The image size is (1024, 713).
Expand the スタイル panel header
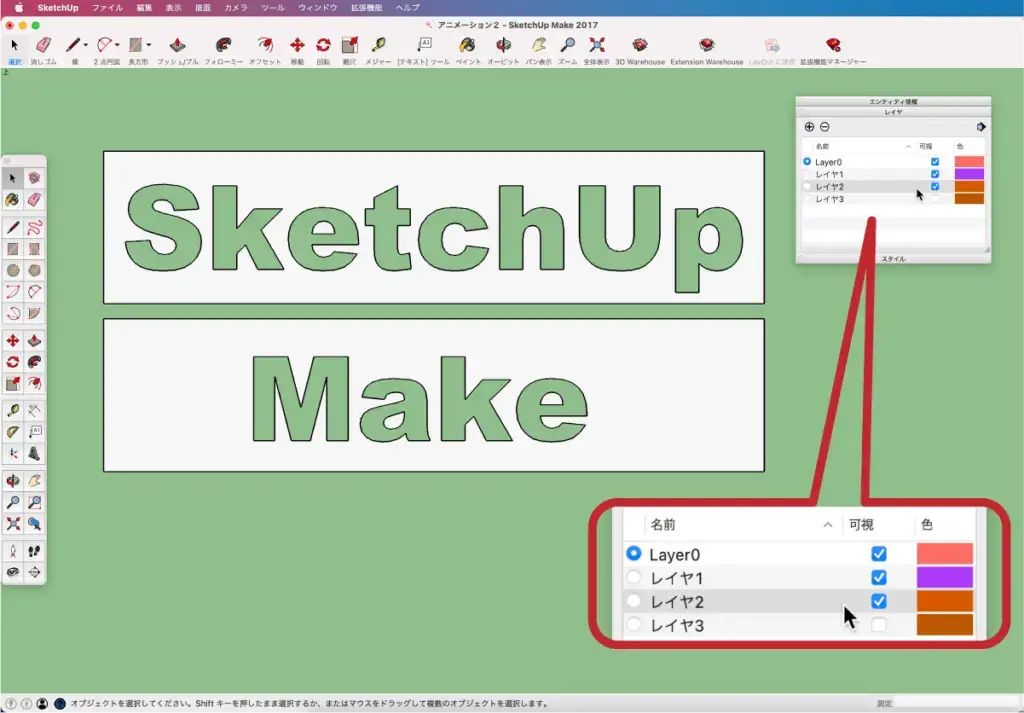[892, 259]
